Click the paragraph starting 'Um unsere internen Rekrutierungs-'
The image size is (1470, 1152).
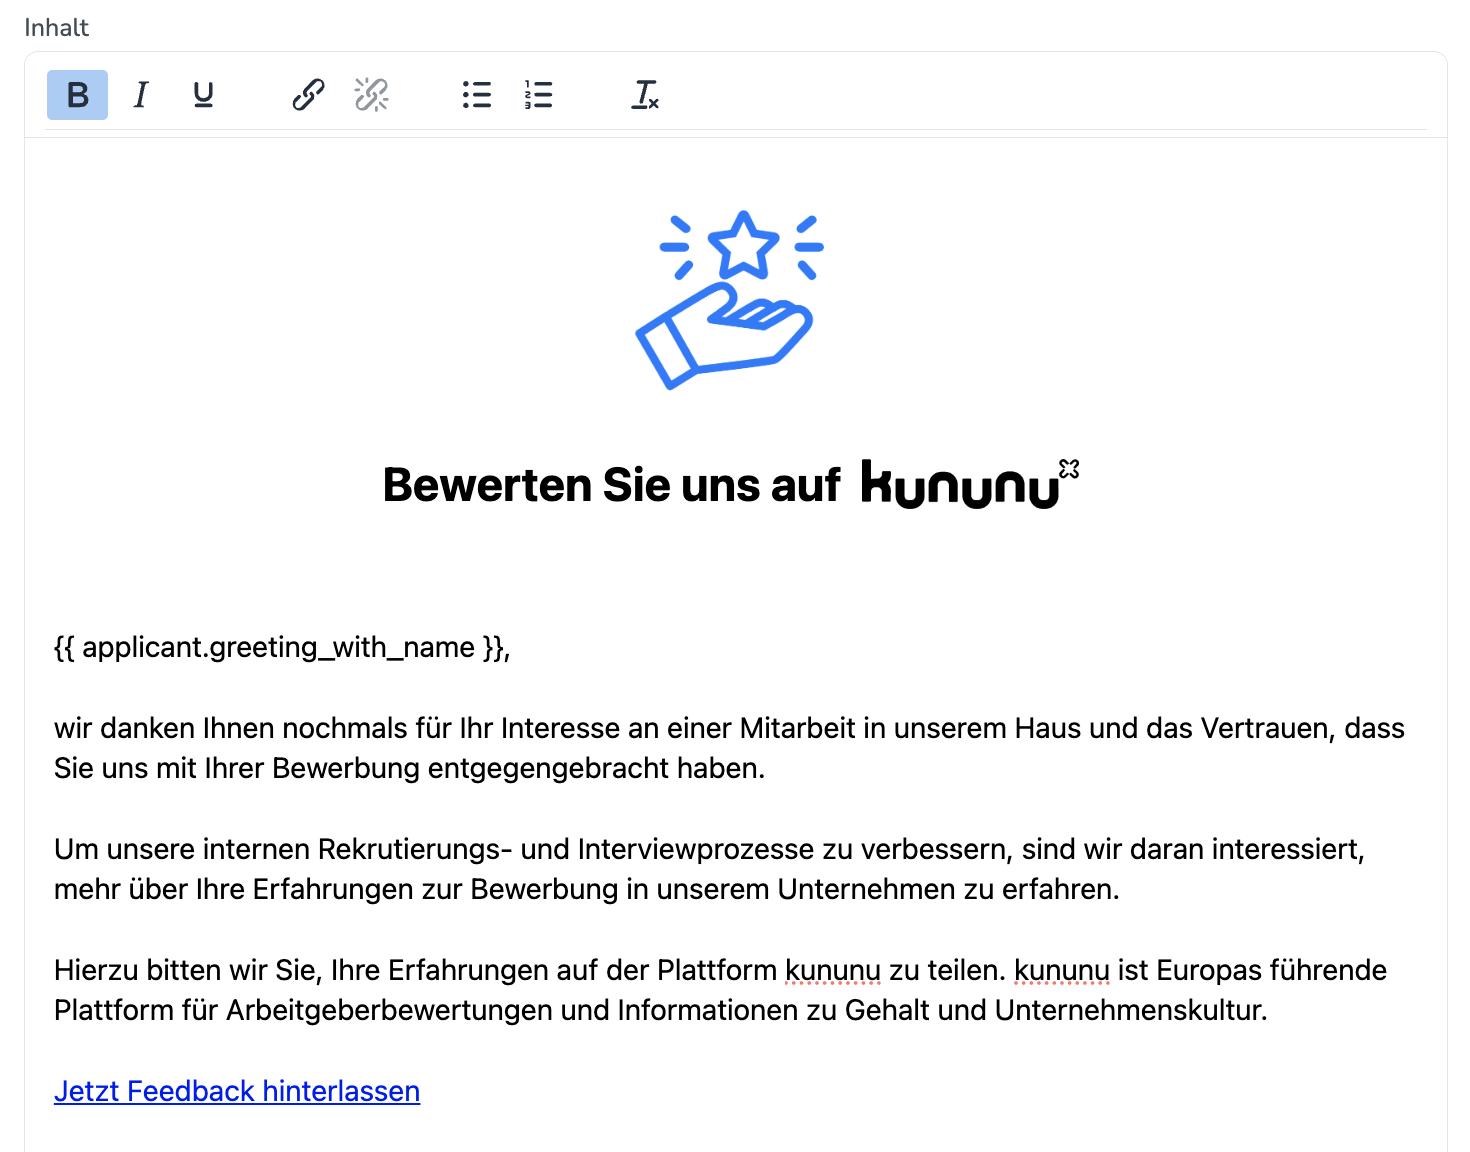click(x=709, y=869)
